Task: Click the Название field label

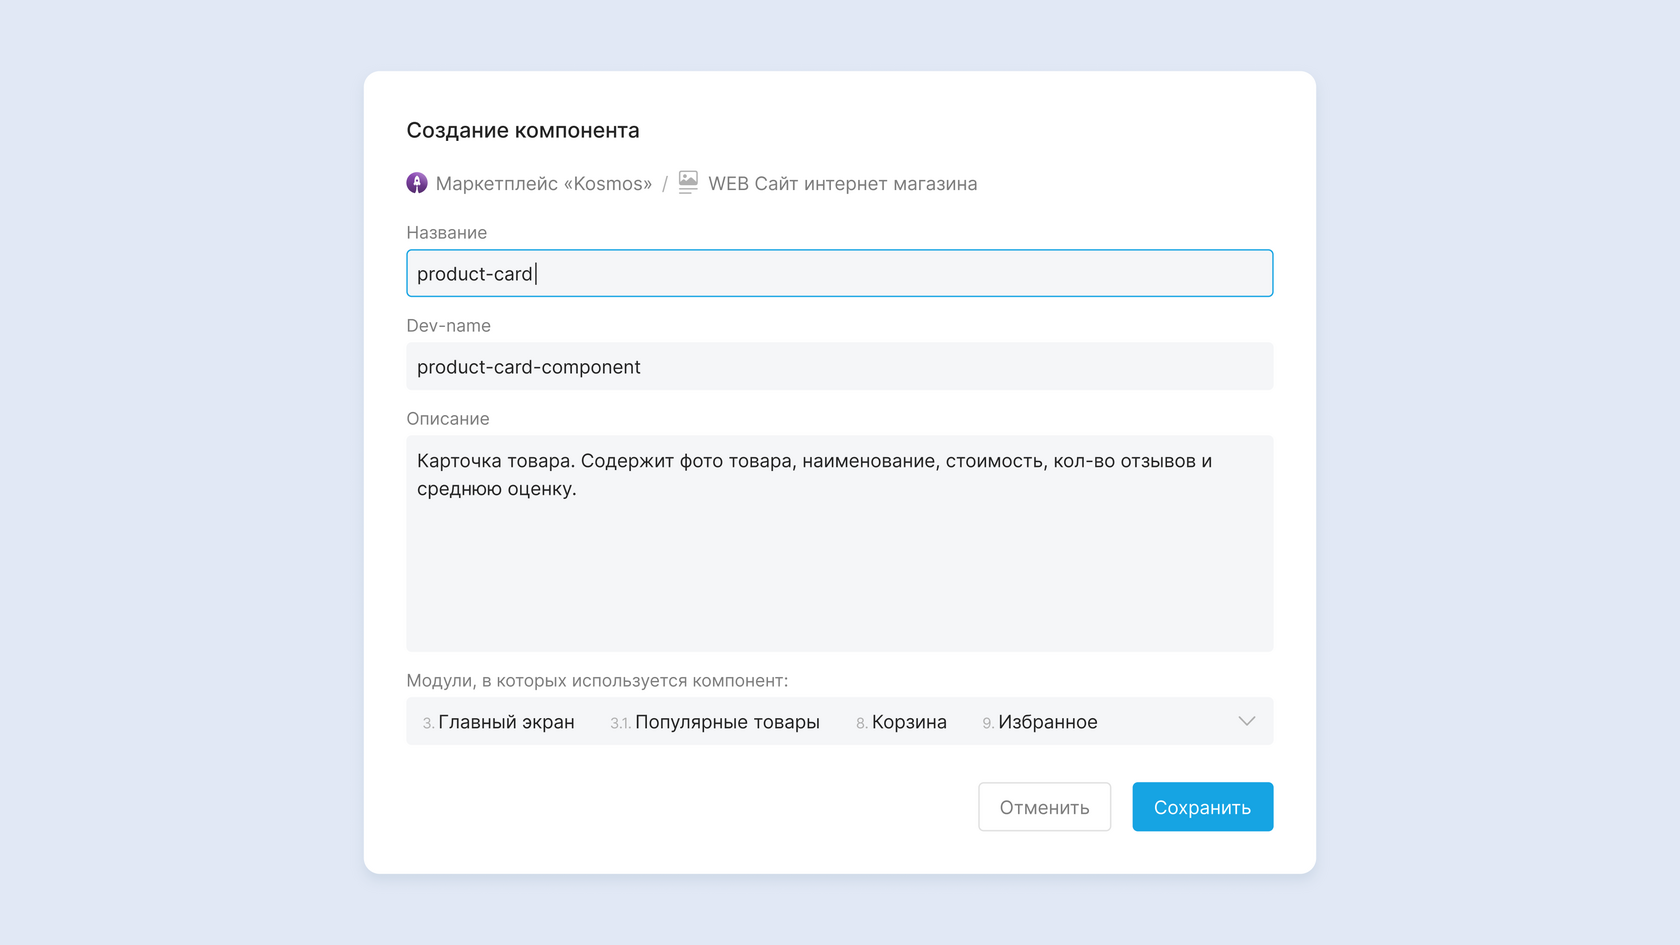Action: 447,233
